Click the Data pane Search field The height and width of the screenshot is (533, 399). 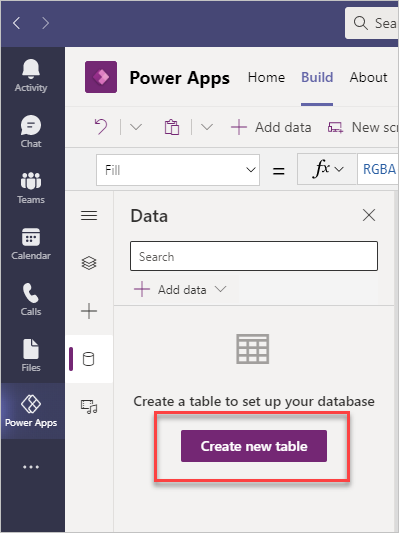(x=254, y=256)
